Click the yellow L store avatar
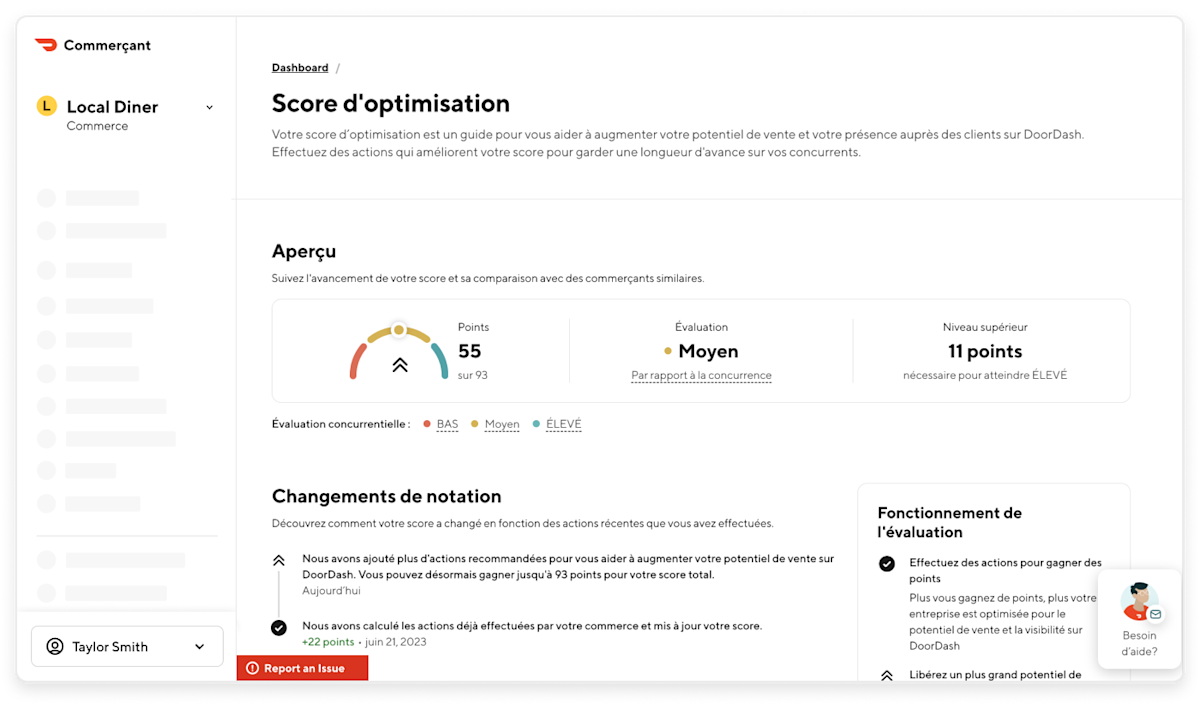 [46, 106]
